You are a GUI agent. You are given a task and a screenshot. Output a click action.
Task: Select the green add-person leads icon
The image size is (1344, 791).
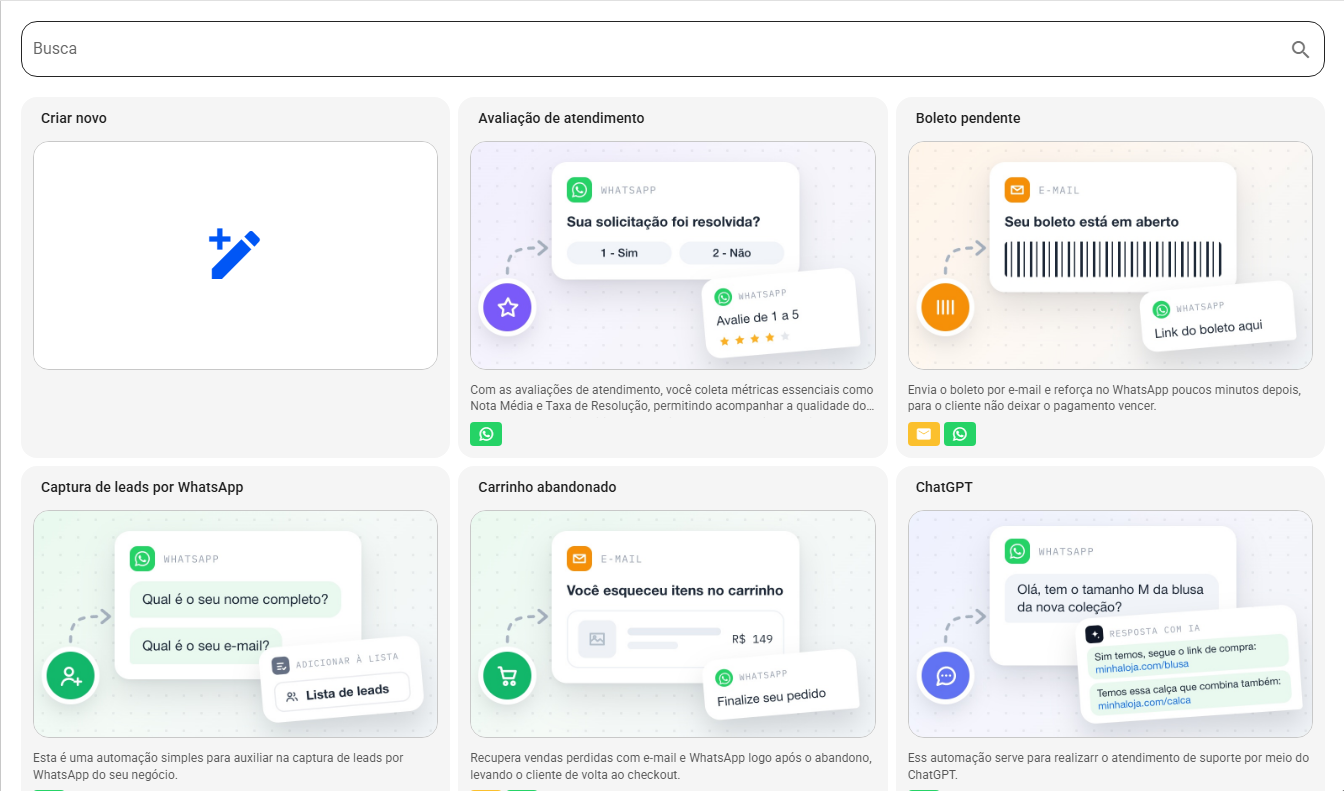pyautogui.click(x=71, y=676)
